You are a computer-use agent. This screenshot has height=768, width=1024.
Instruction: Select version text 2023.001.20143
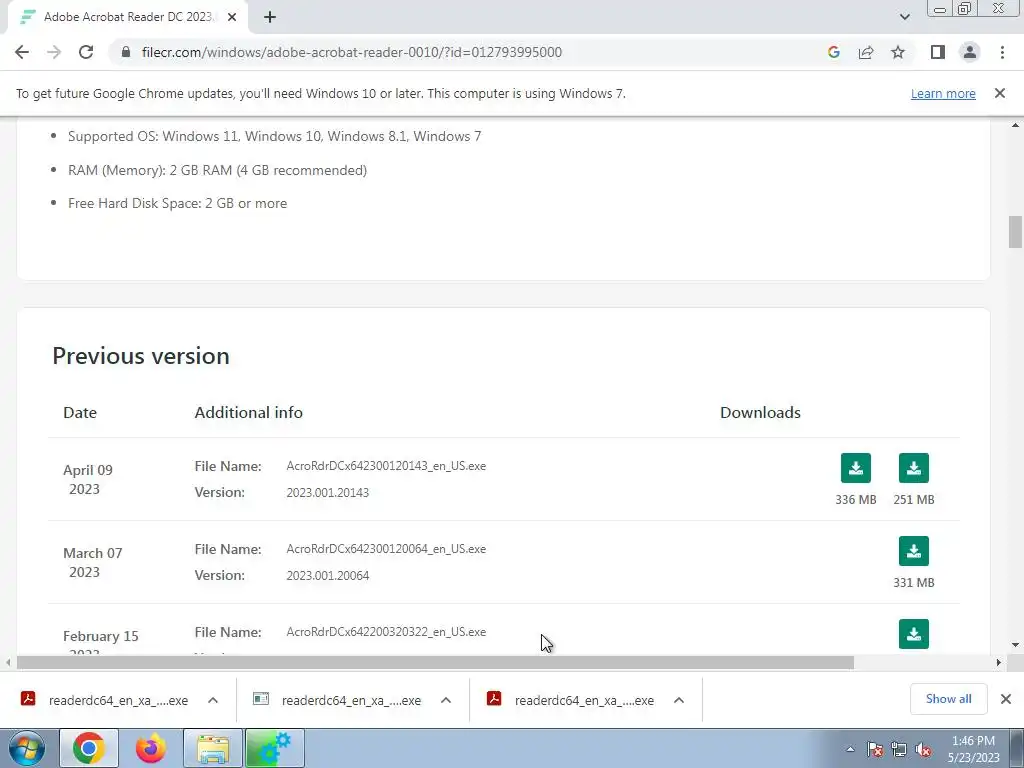pos(327,492)
